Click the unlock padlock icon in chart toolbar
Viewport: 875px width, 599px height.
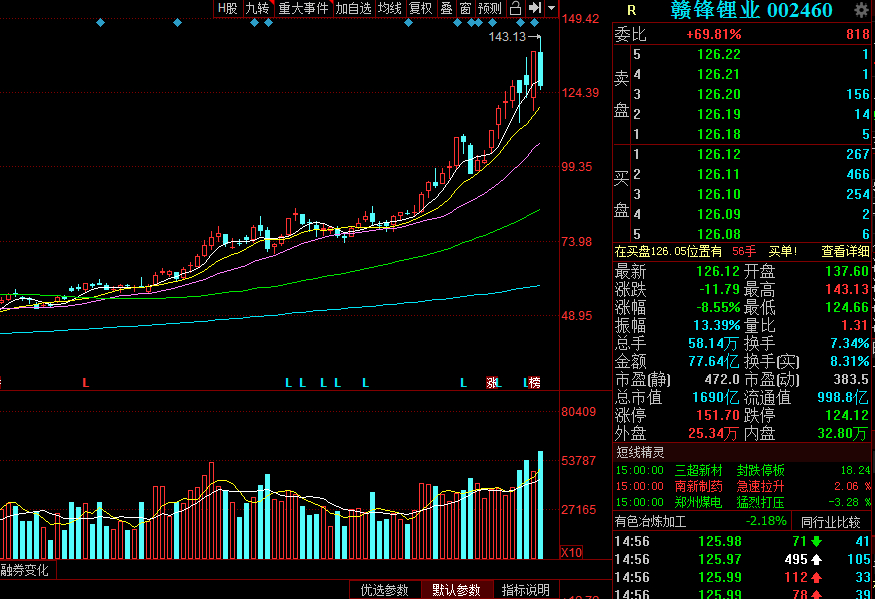[516, 8]
